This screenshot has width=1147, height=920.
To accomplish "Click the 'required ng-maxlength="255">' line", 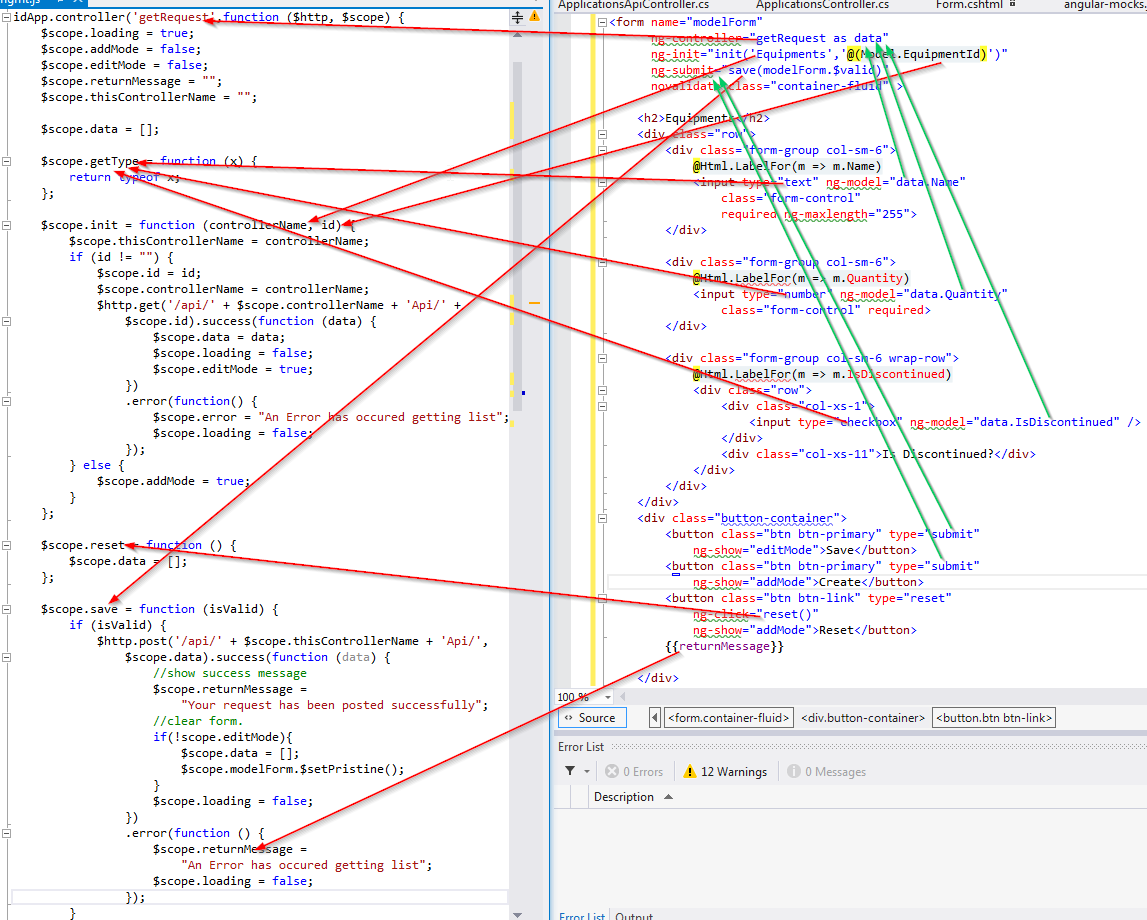I will 819,214.
